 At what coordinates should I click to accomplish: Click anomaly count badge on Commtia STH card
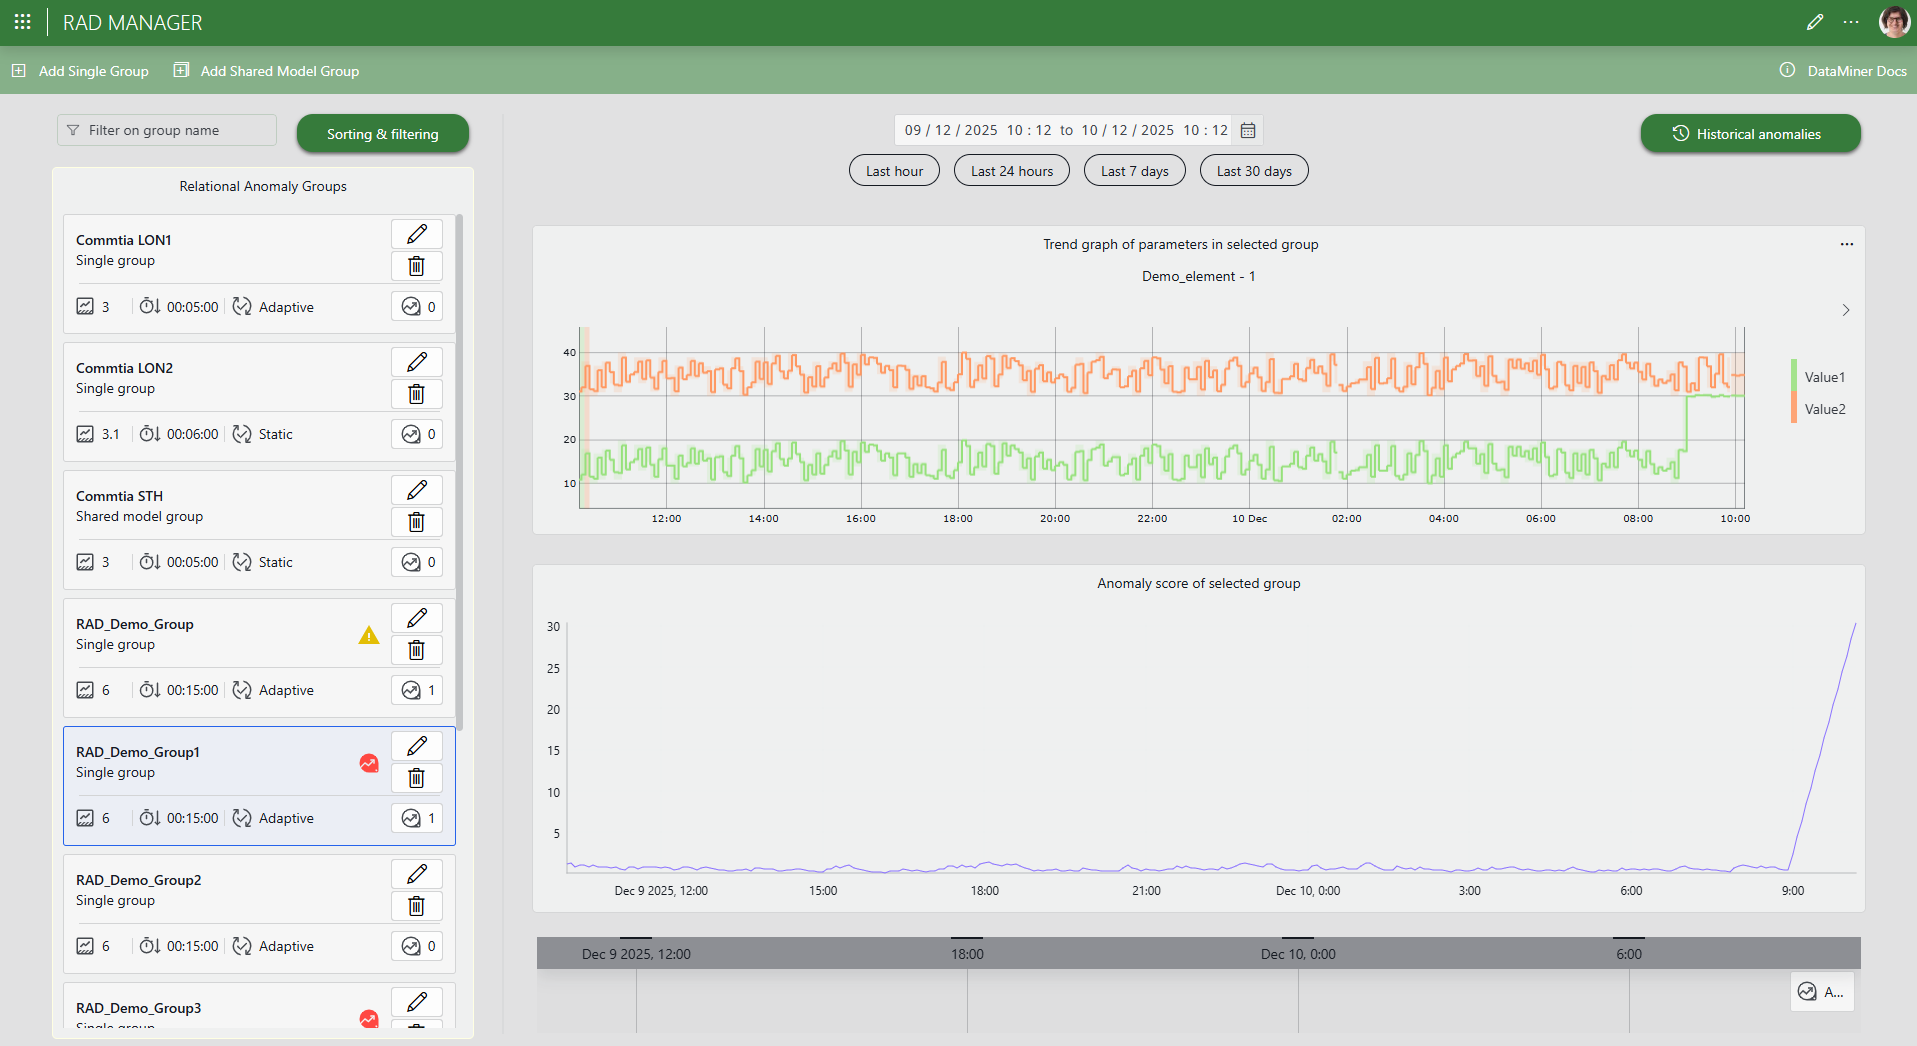417,561
